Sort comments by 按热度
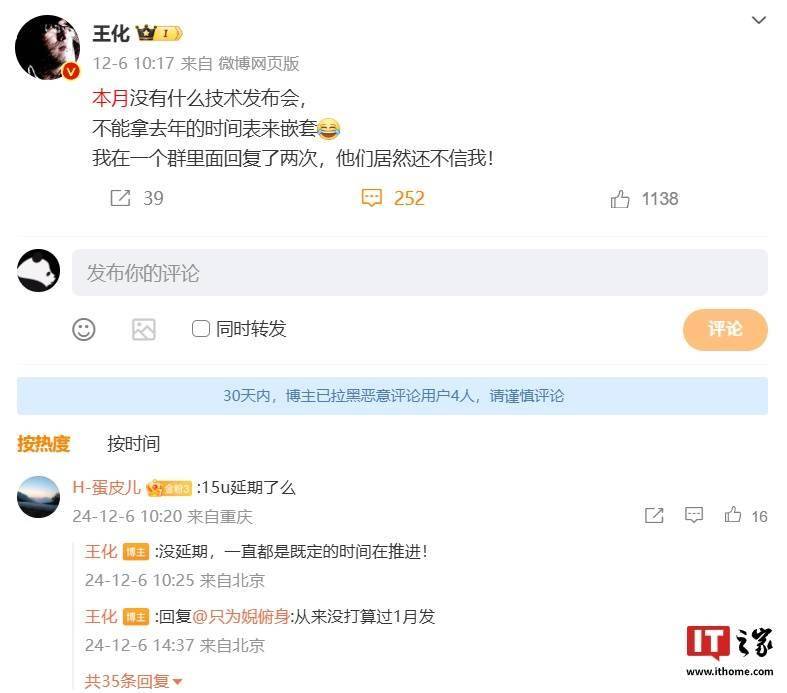Screen dimensions: 787x693 tap(43, 444)
